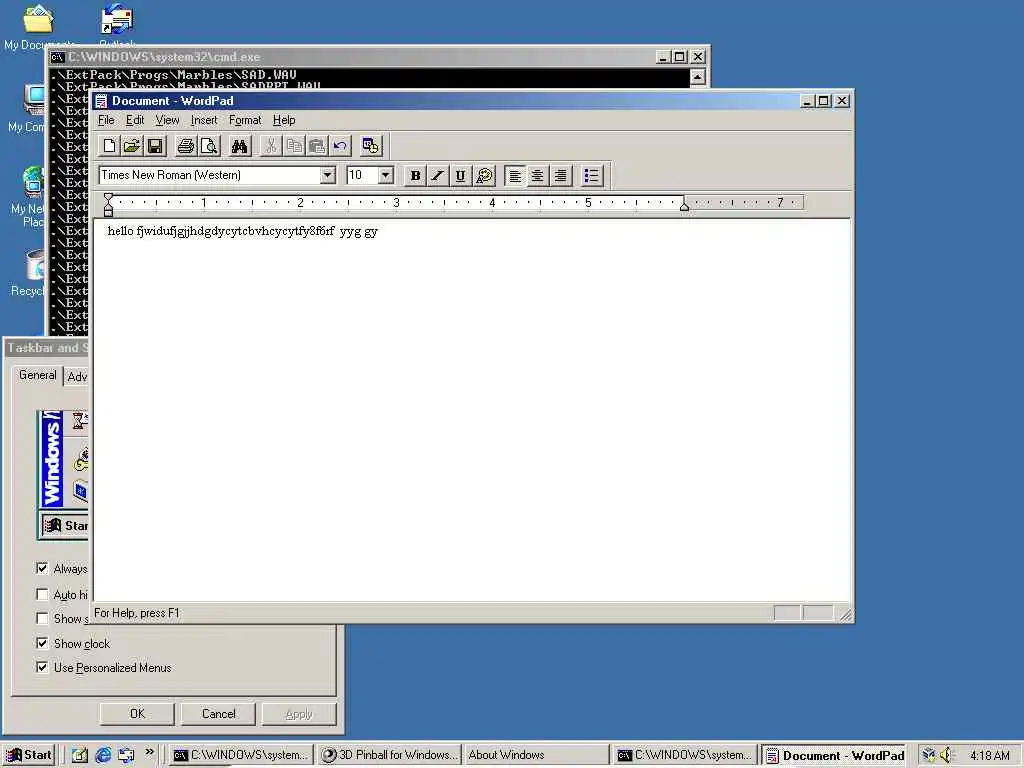Screen dimensions: 1024x768
Task: Expand the font size dropdown arrow
Action: click(x=386, y=175)
